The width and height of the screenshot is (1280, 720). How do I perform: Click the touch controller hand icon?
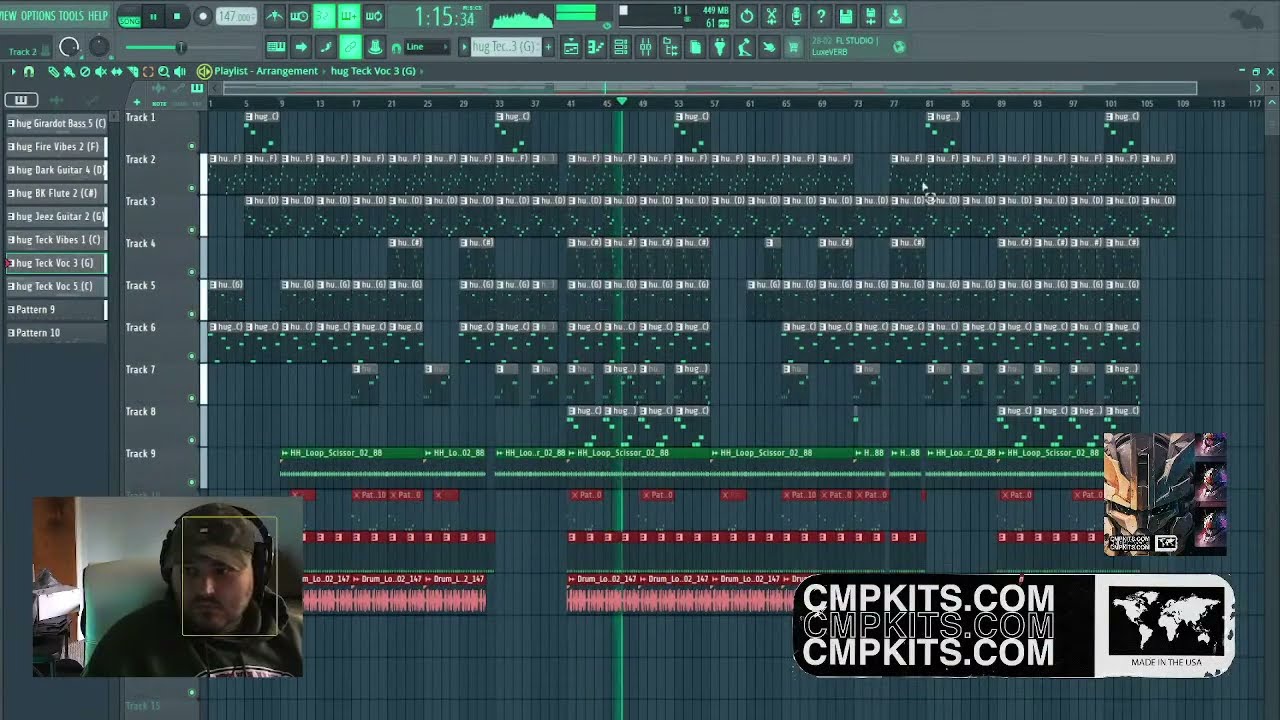click(x=769, y=47)
